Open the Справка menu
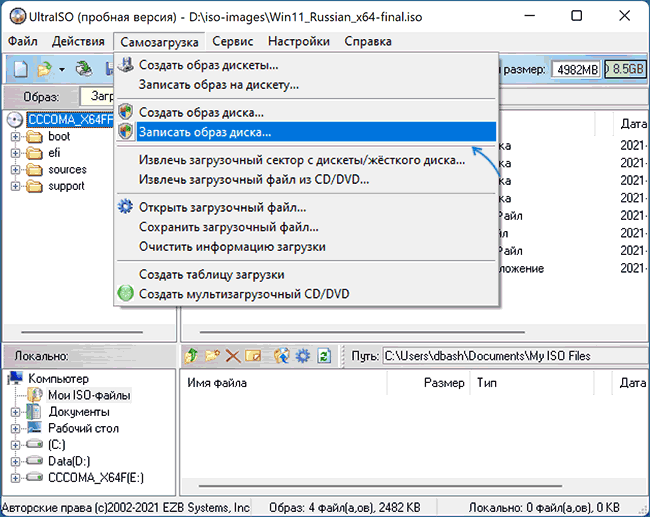650x517 pixels. [368, 41]
